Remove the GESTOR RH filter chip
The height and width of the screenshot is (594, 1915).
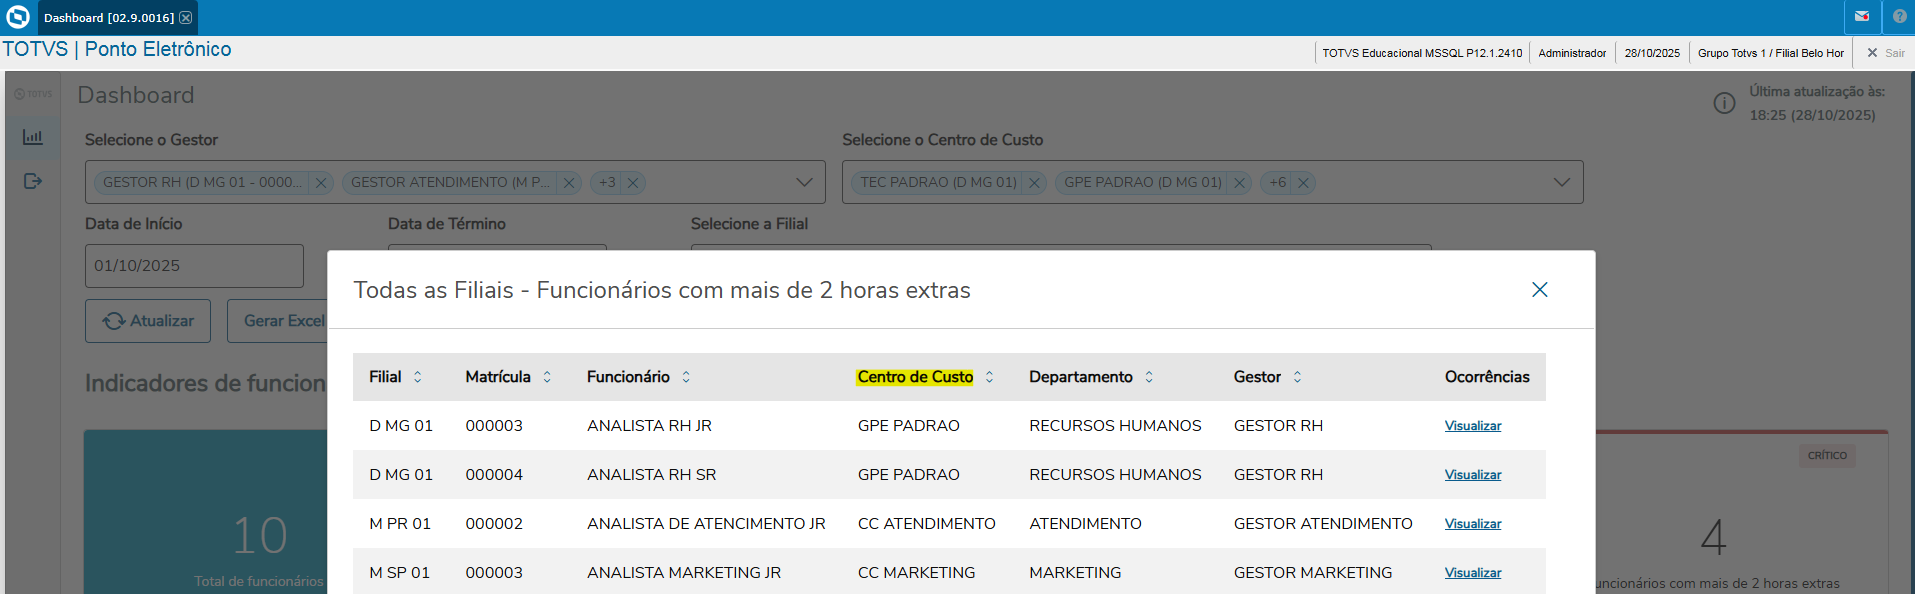[321, 183]
